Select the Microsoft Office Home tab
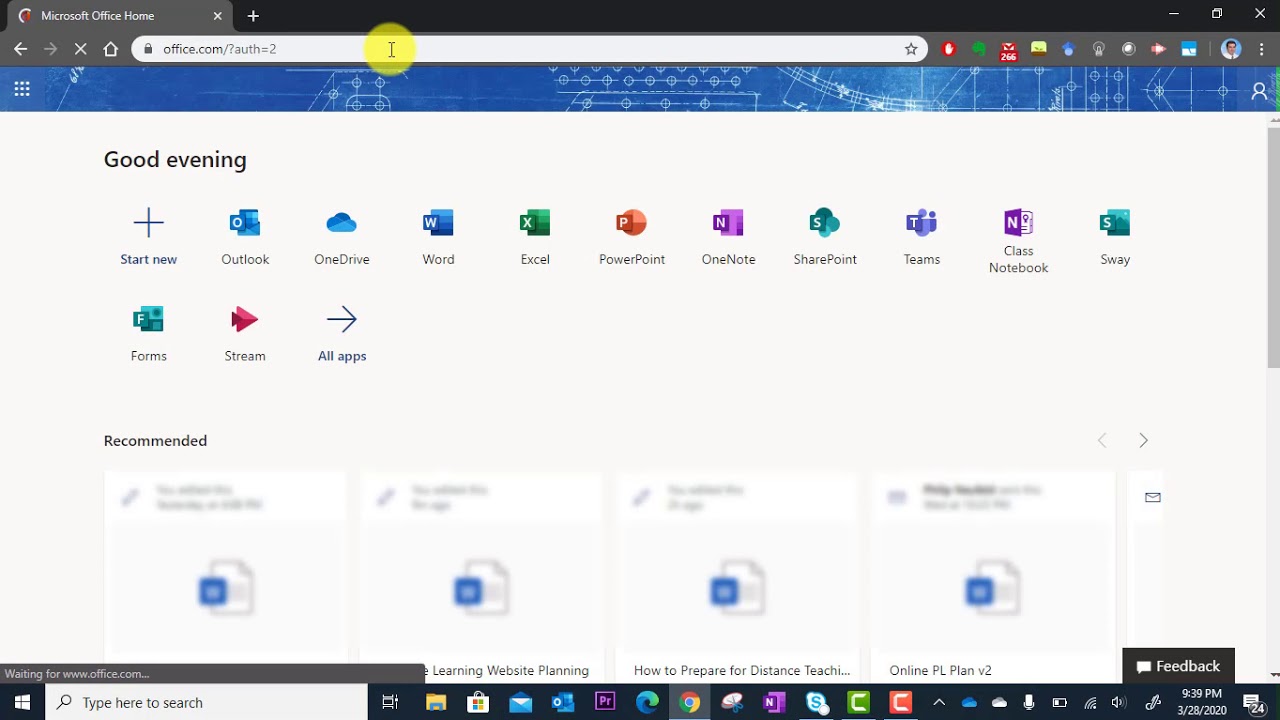The height and width of the screenshot is (720, 1280). [x=120, y=16]
